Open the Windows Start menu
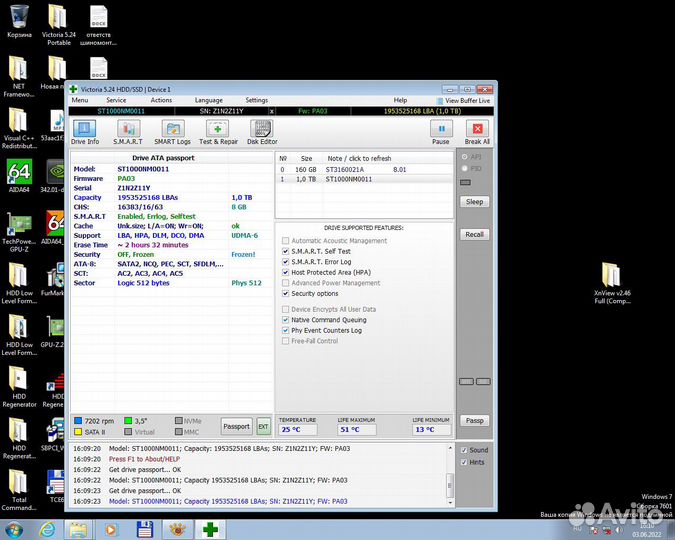 coord(14,530)
